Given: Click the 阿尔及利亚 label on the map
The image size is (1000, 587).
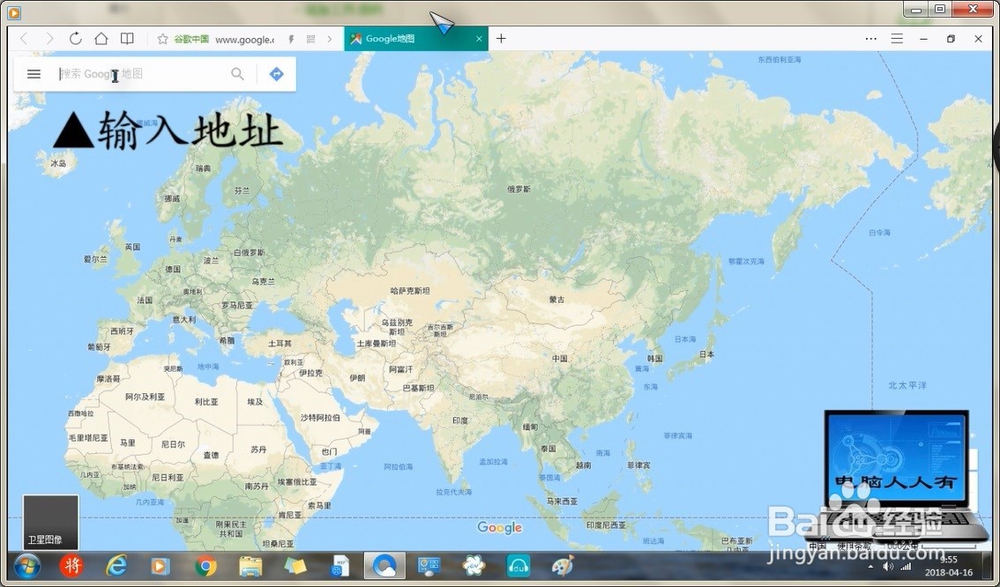Looking at the screenshot, I should tap(145, 397).
